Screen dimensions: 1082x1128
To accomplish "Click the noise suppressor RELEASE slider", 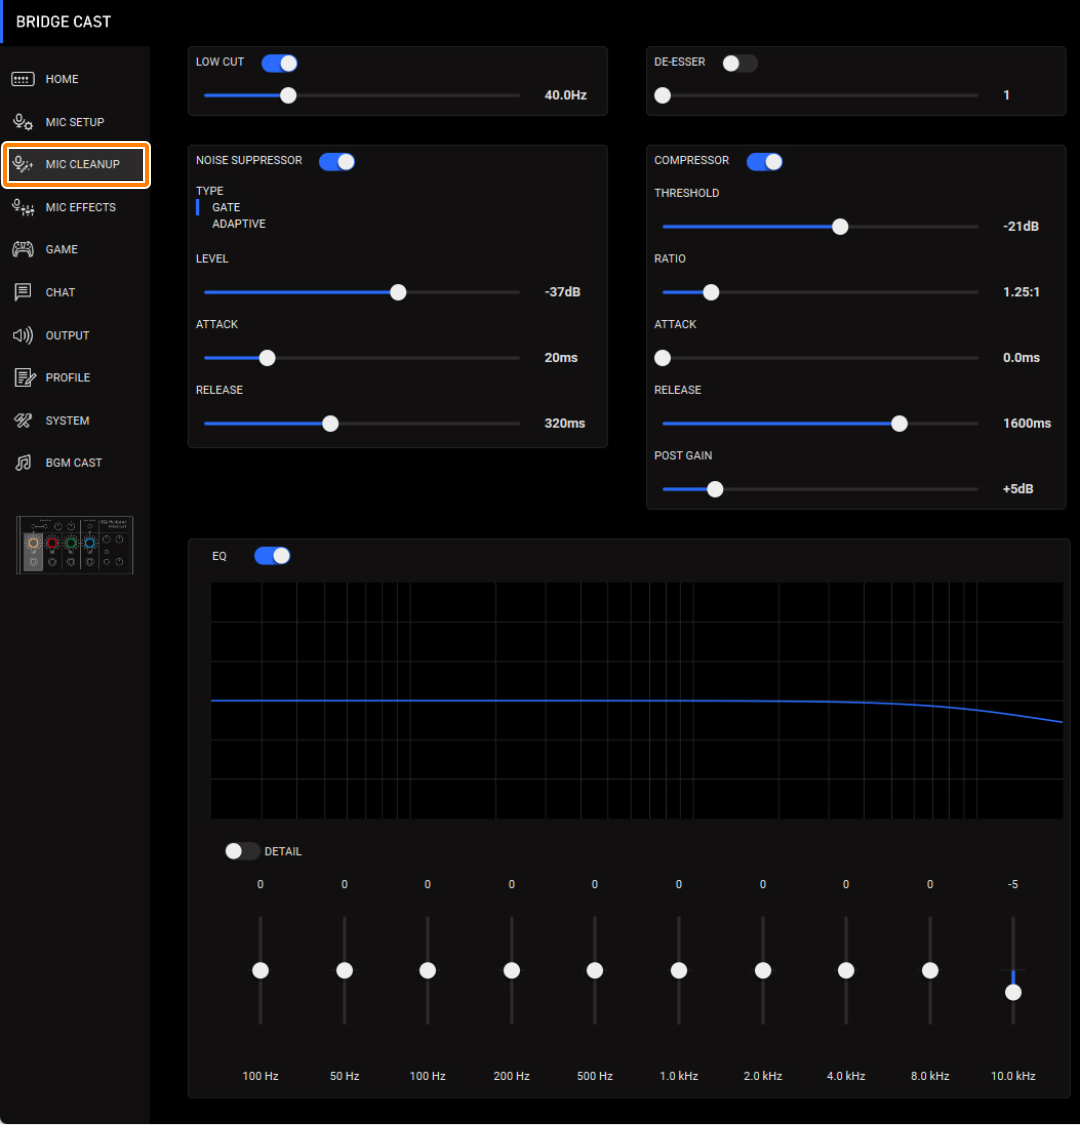I will click(x=362, y=424).
